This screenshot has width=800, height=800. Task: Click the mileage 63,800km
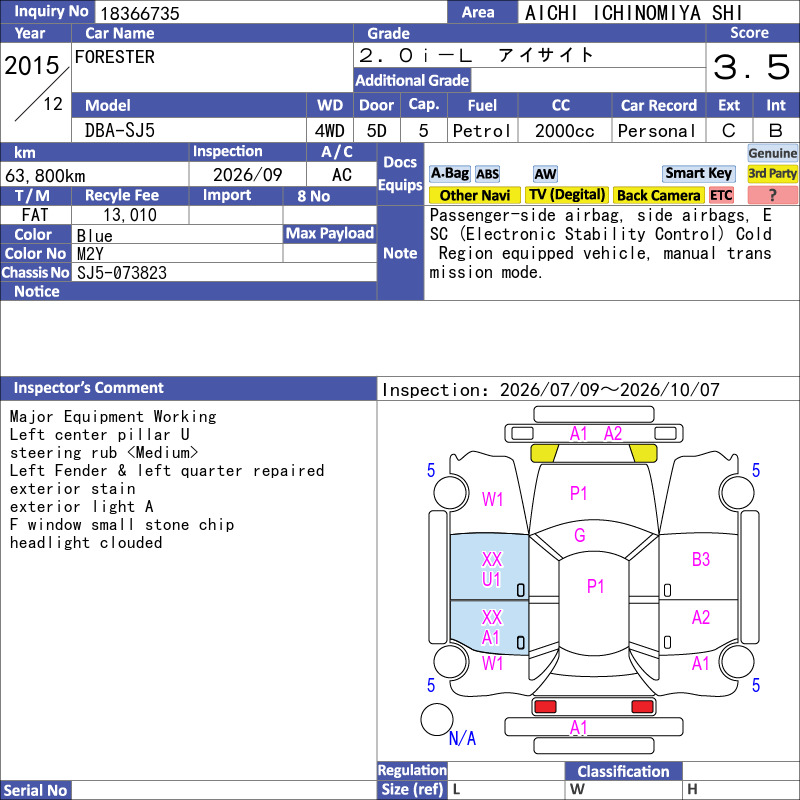tap(45, 176)
